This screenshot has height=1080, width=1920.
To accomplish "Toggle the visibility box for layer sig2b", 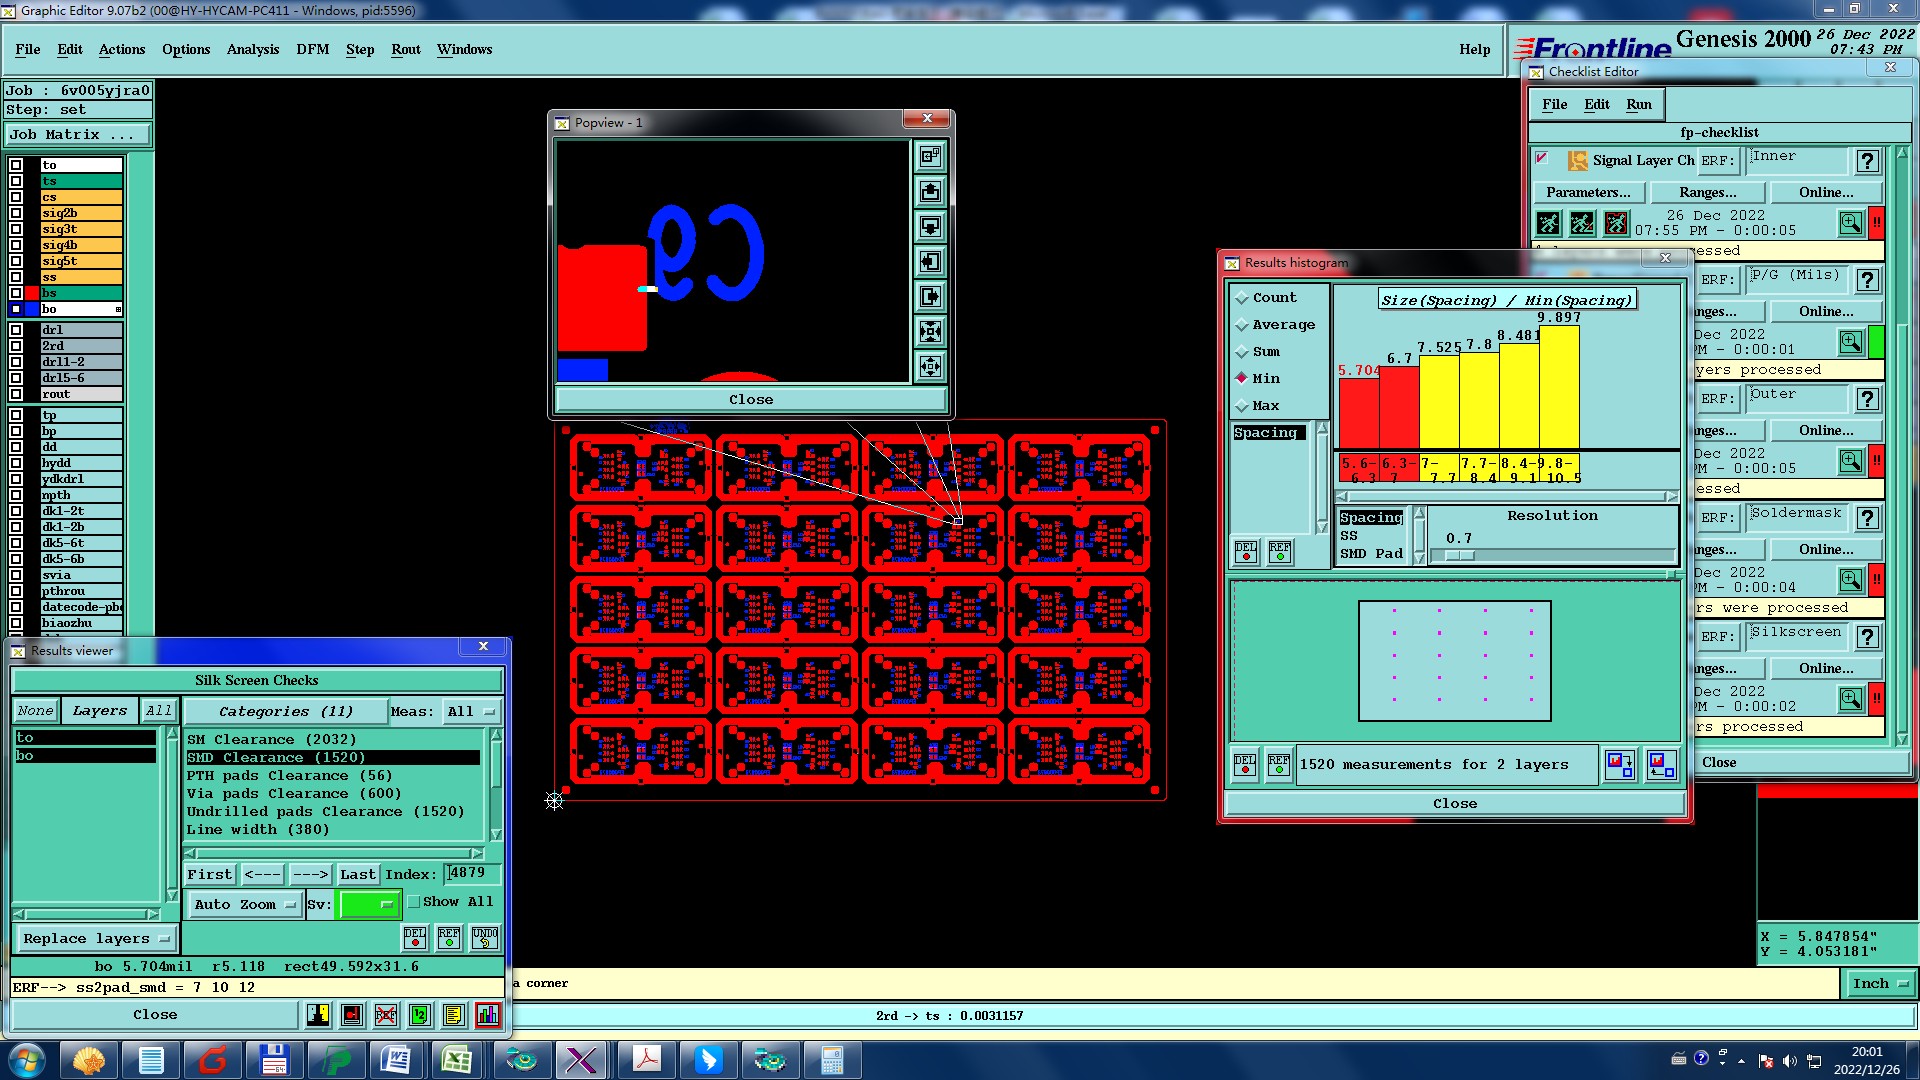I will 16,213.
